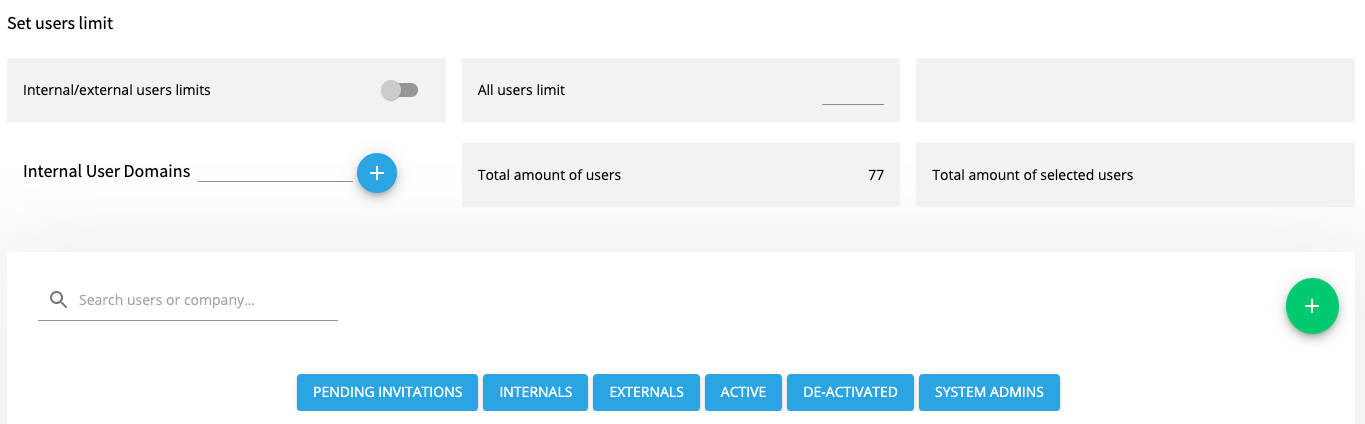
Task: Show the Externals users filter
Action: 647,392
